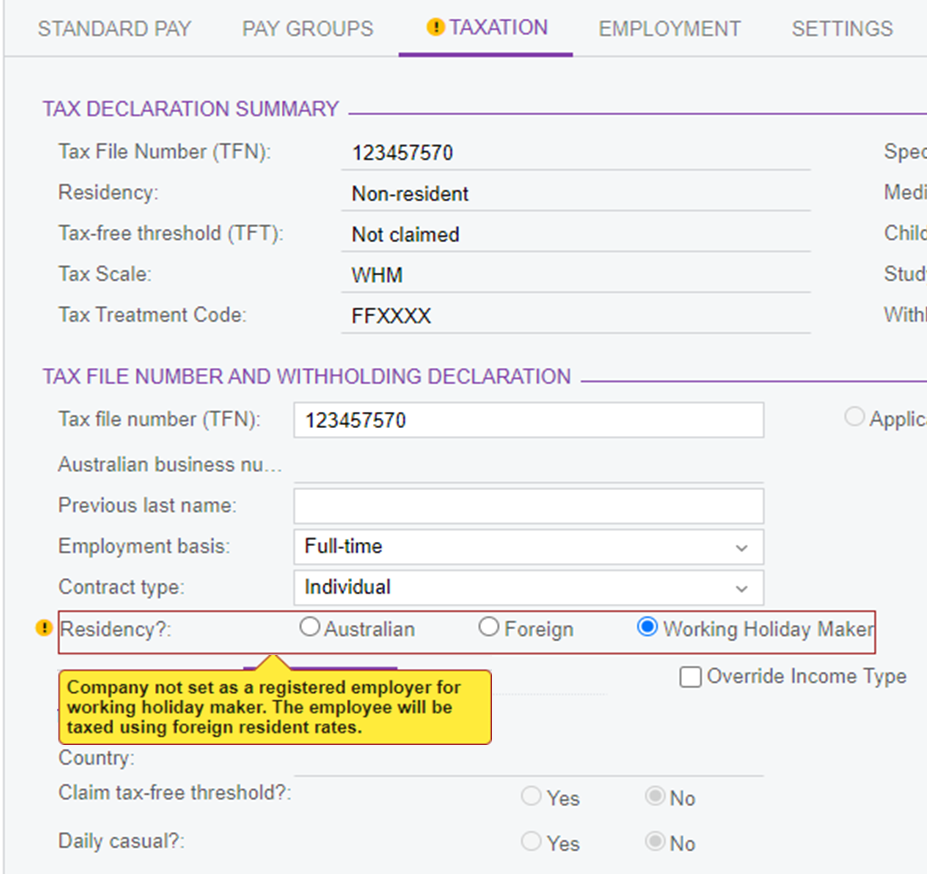The height and width of the screenshot is (874, 927).
Task: Click the warning icon beside Residency
Action: click(43, 629)
